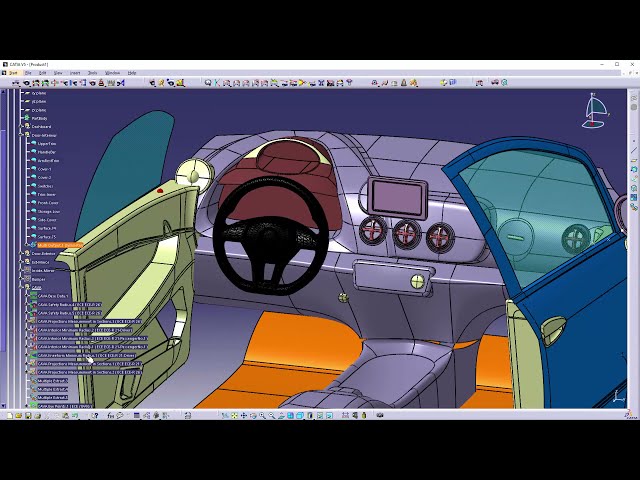Open the Insert menu
The height and width of the screenshot is (480, 640).
[x=75, y=73]
